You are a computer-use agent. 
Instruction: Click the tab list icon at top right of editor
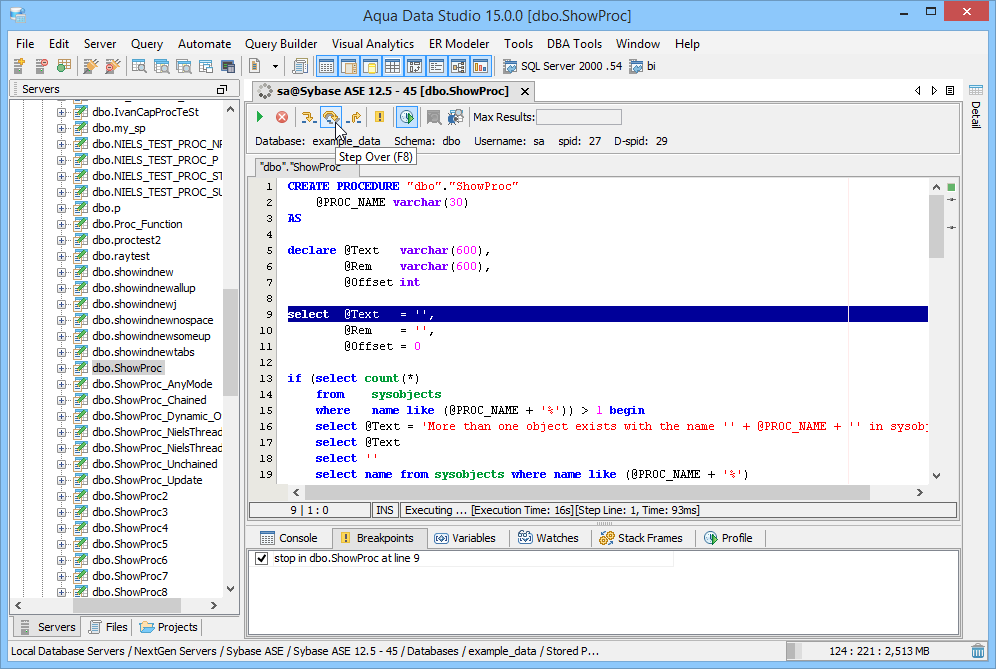(950, 91)
